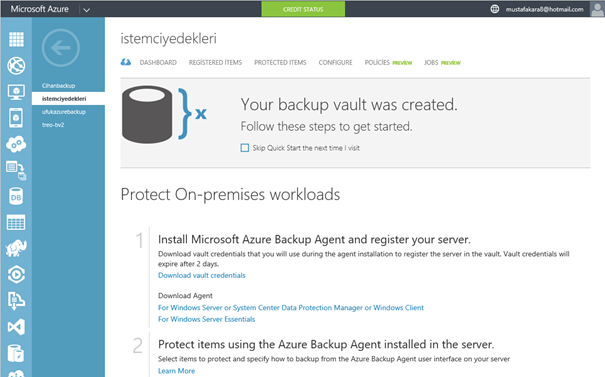This screenshot has height=377, width=605.
Task: Open SQL Databases DB icon
Action: [16, 196]
